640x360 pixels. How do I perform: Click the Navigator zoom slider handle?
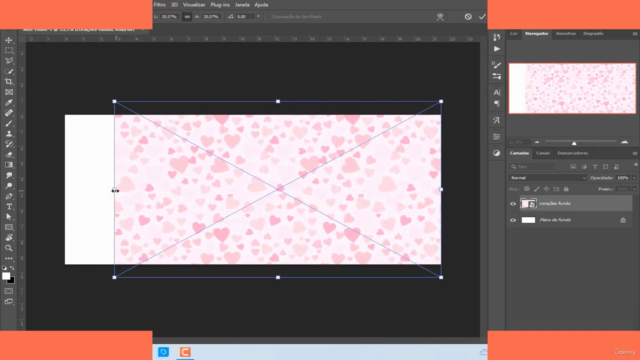[574, 143]
